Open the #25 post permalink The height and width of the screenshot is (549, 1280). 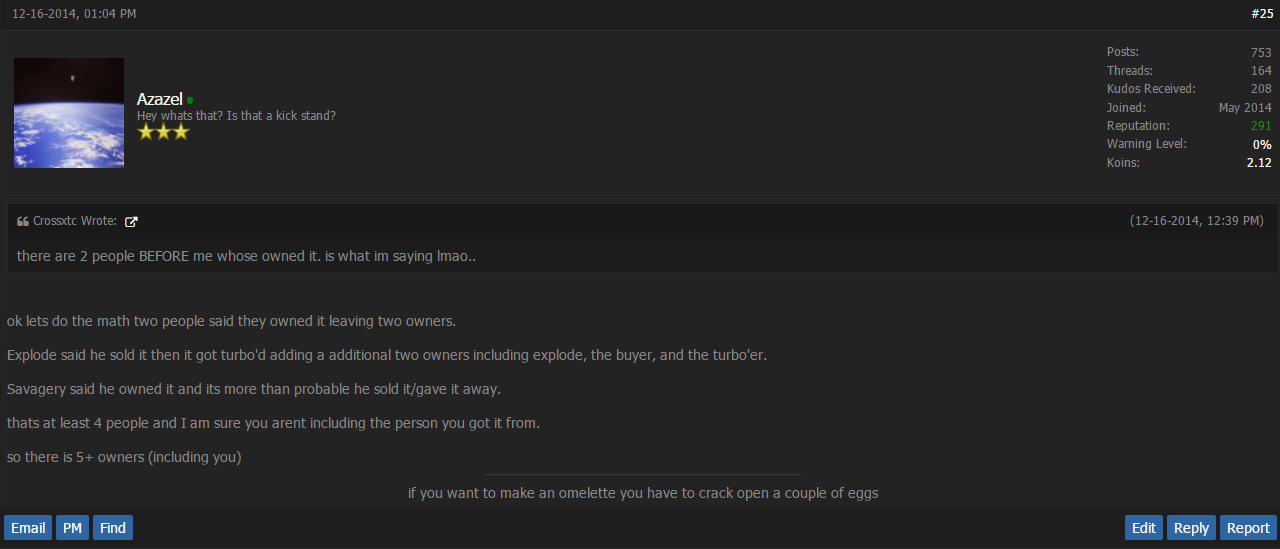pyautogui.click(x=1261, y=14)
